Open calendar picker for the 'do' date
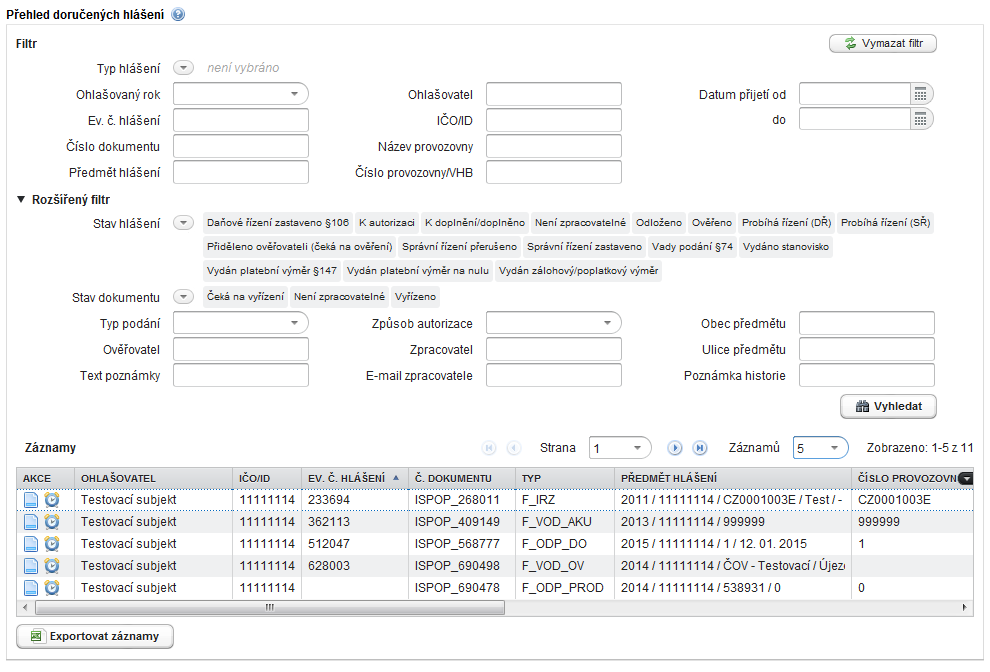 pyautogui.click(x=921, y=119)
